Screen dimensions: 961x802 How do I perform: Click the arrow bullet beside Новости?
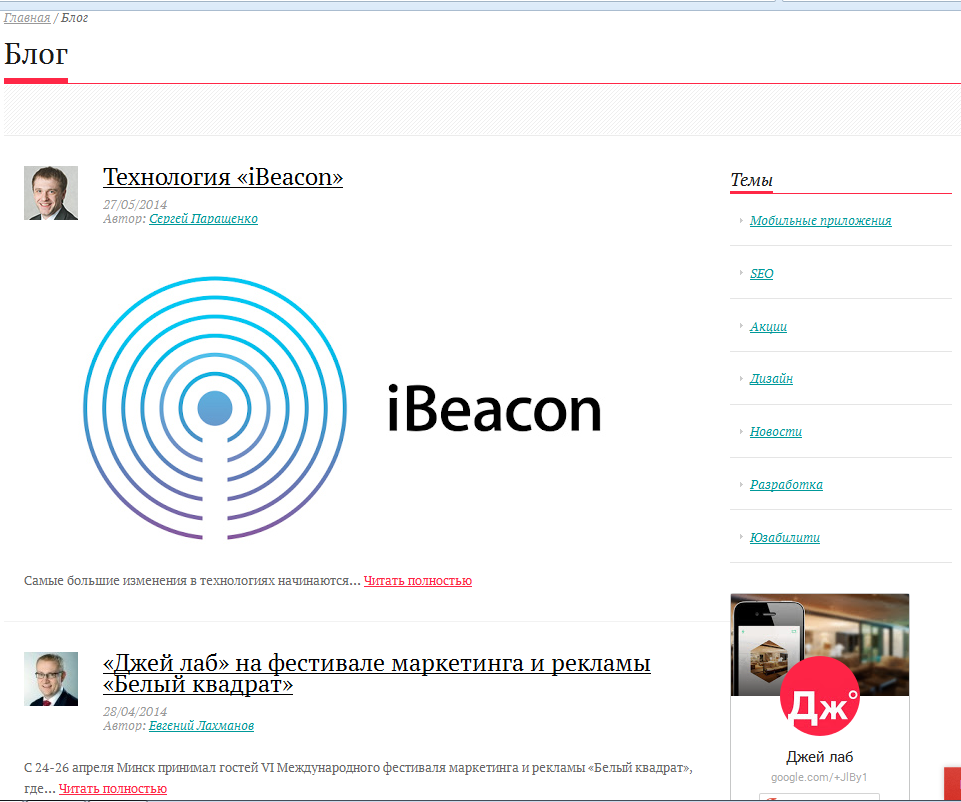tap(741, 431)
